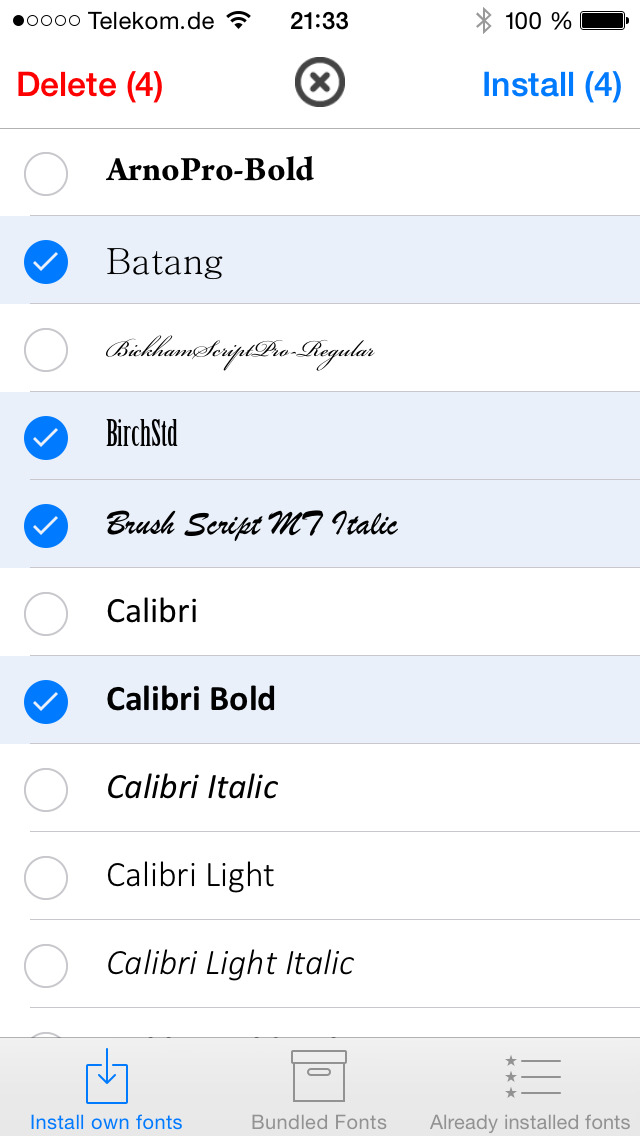Tap the 21:33 clock in status bar

tap(319, 21)
